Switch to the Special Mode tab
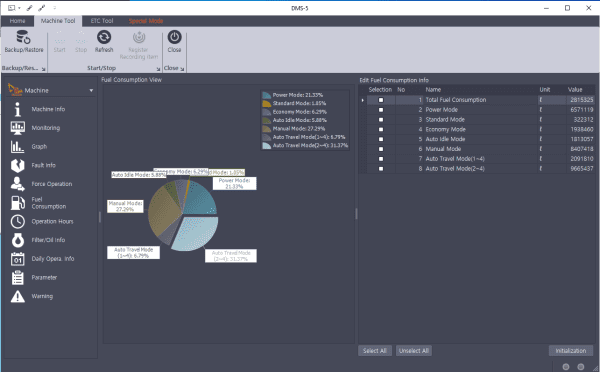600x372 pixels. (146, 21)
